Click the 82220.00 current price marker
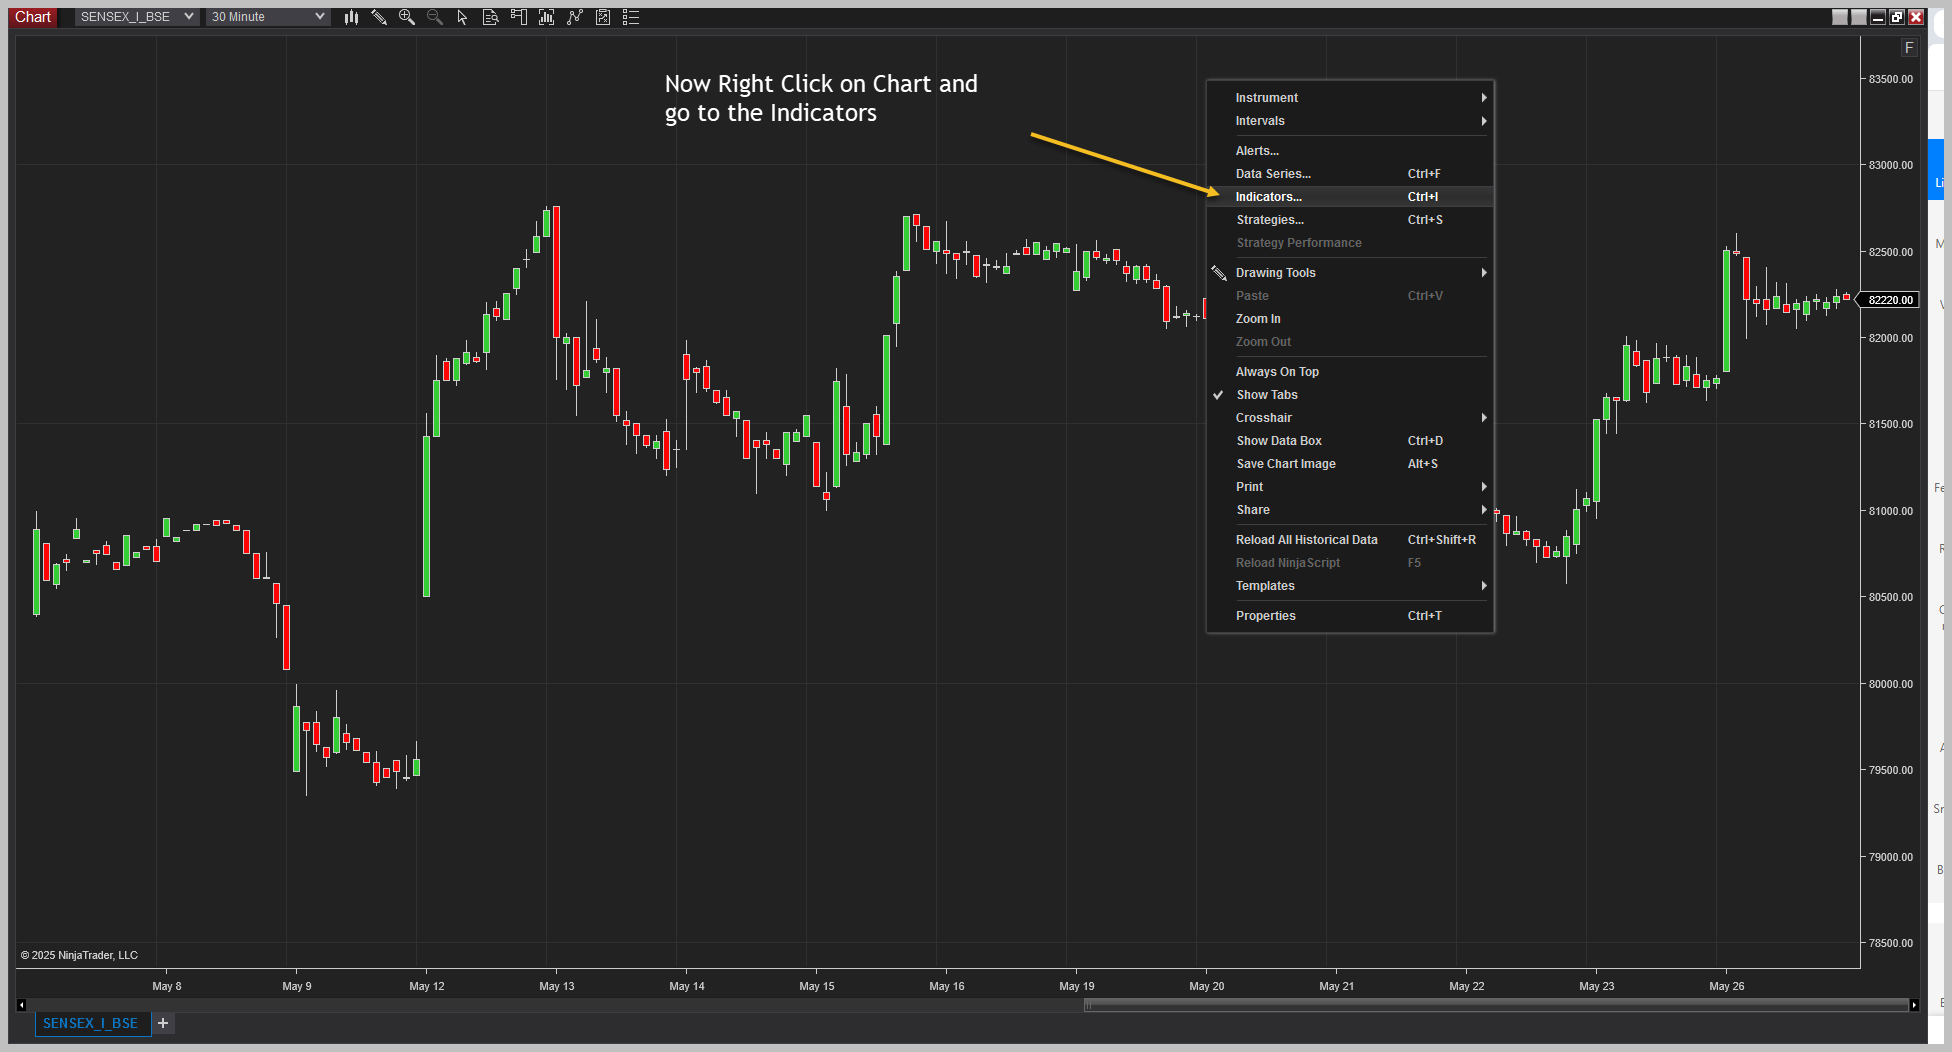1952x1052 pixels. (x=1890, y=300)
